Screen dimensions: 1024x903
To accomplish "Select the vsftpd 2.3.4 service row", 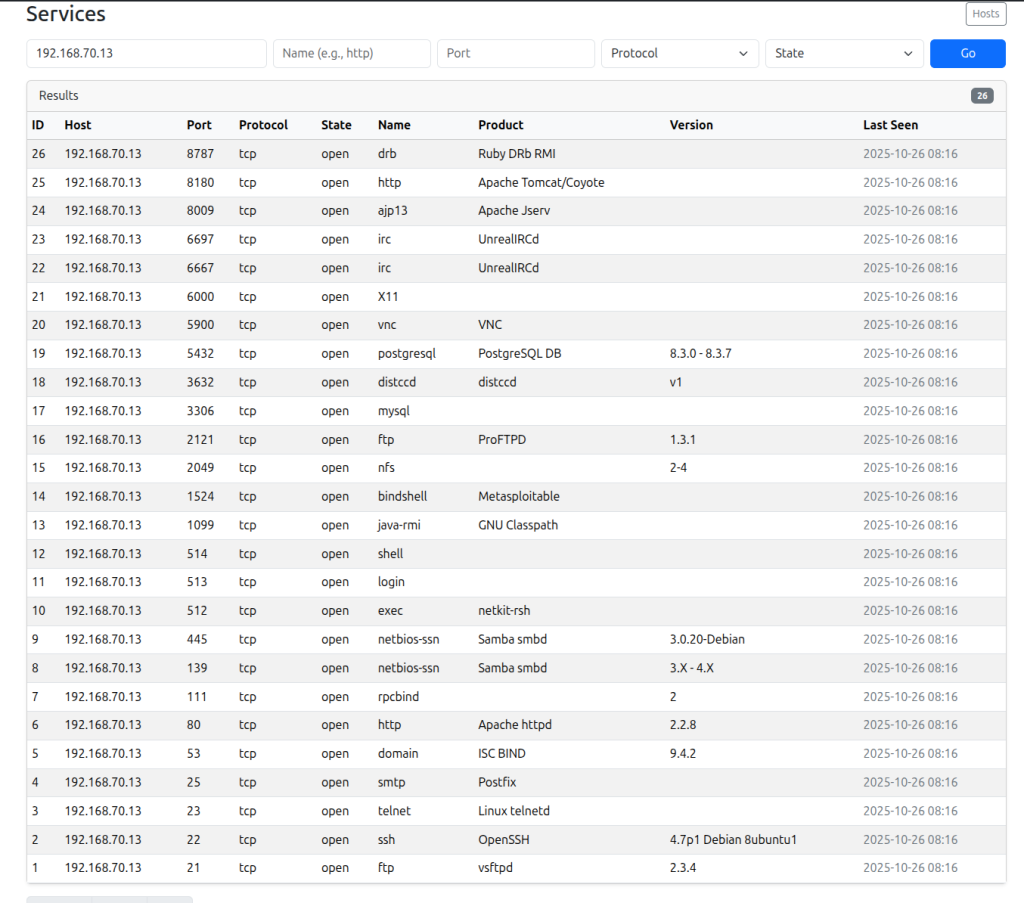I will click(516, 868).
